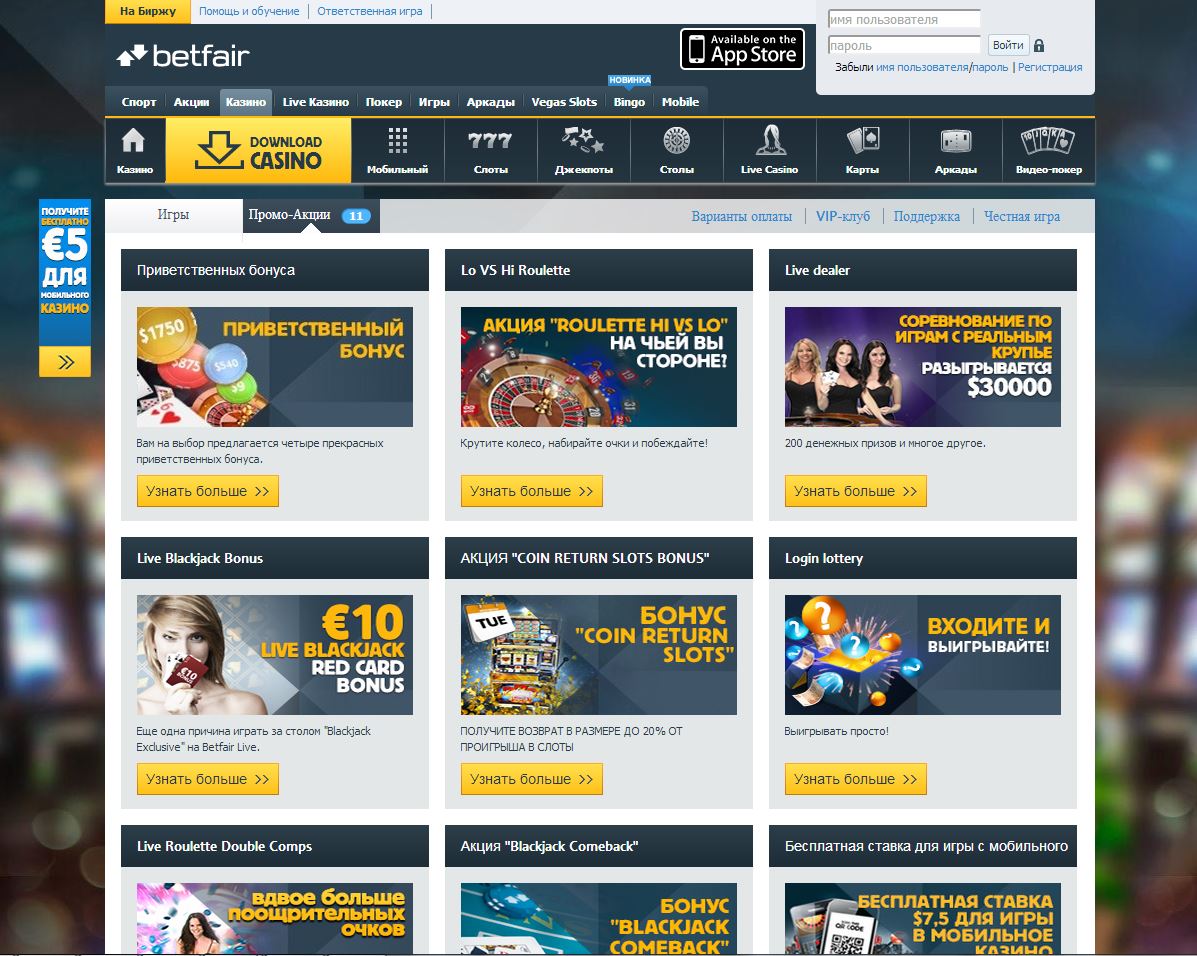Open Варианты оплаты link
The image size is (1197, 956).
(x=741, y=217)
